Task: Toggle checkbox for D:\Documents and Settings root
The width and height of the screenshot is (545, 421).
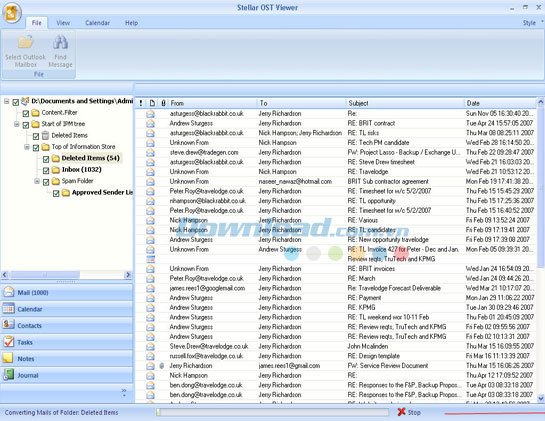Action: pyautogui.click(x=16, y=102)
